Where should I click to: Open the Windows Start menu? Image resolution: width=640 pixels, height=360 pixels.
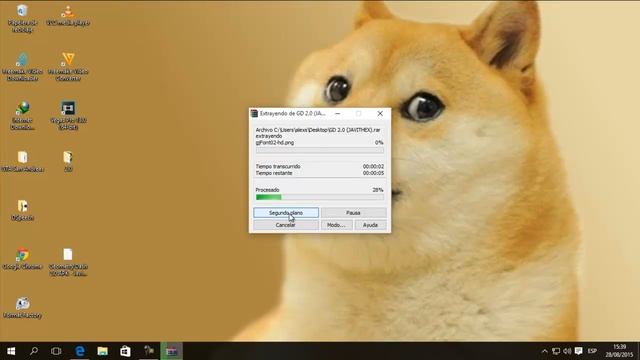(x=11, y=351)
